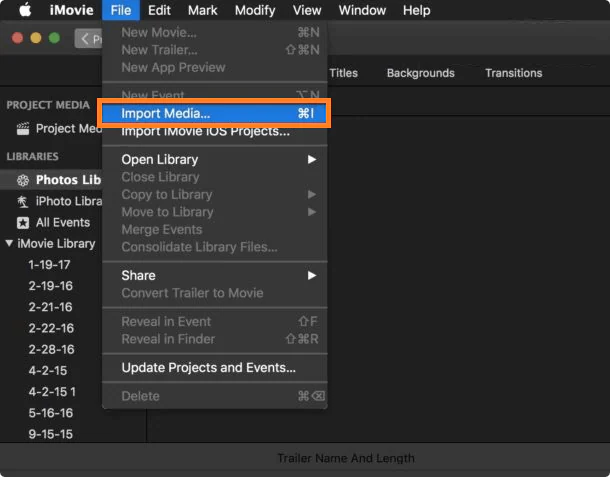The width and height of the screenshot is (610, 477).
Task: Click the iPhoto Library palm tree icon
Action: click(x=23, y=202)
